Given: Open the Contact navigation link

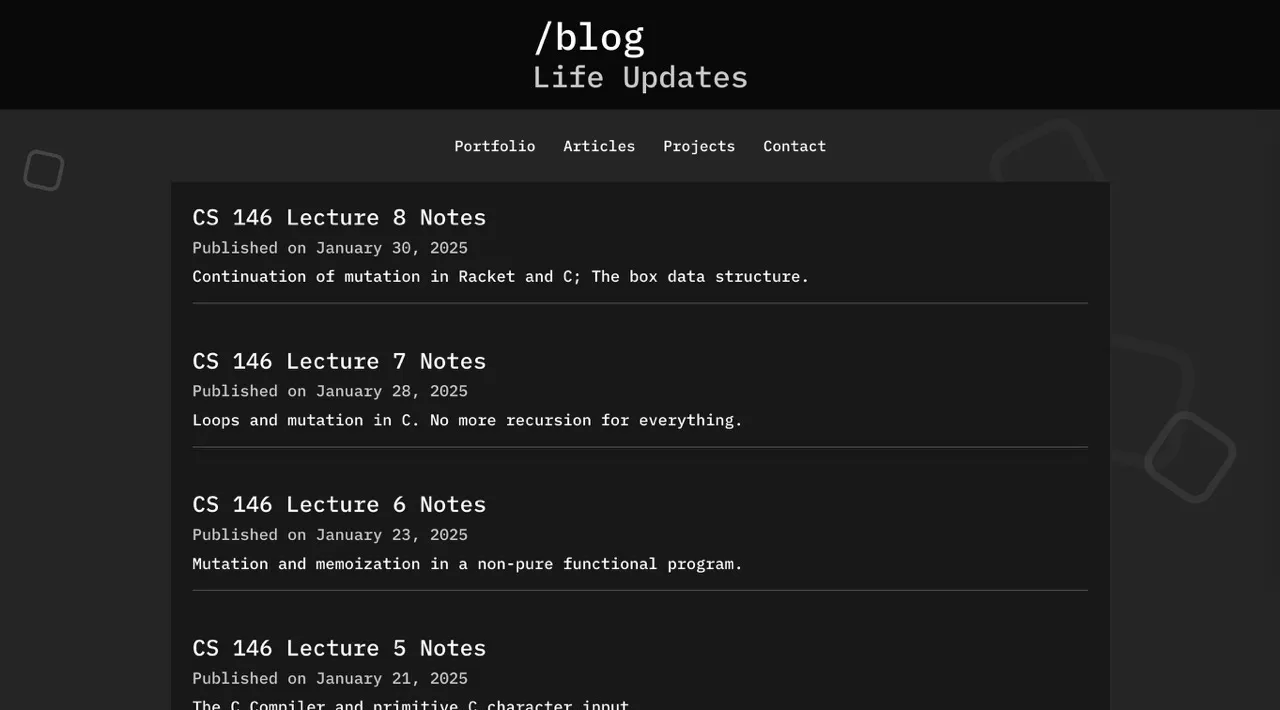Looking at the screenshot, I should (x=794, y=146).
